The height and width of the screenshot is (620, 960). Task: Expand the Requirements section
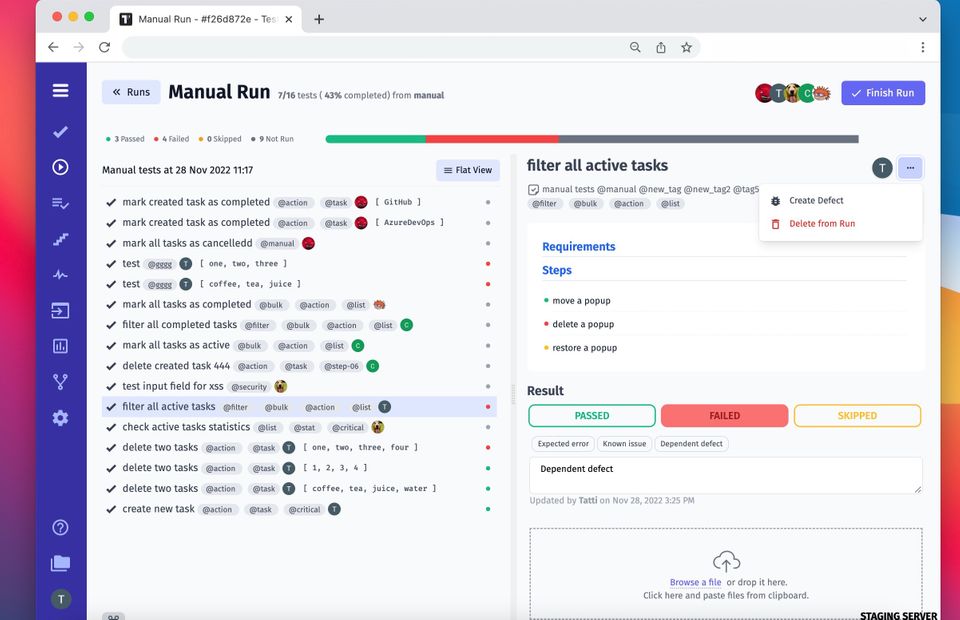579,247
